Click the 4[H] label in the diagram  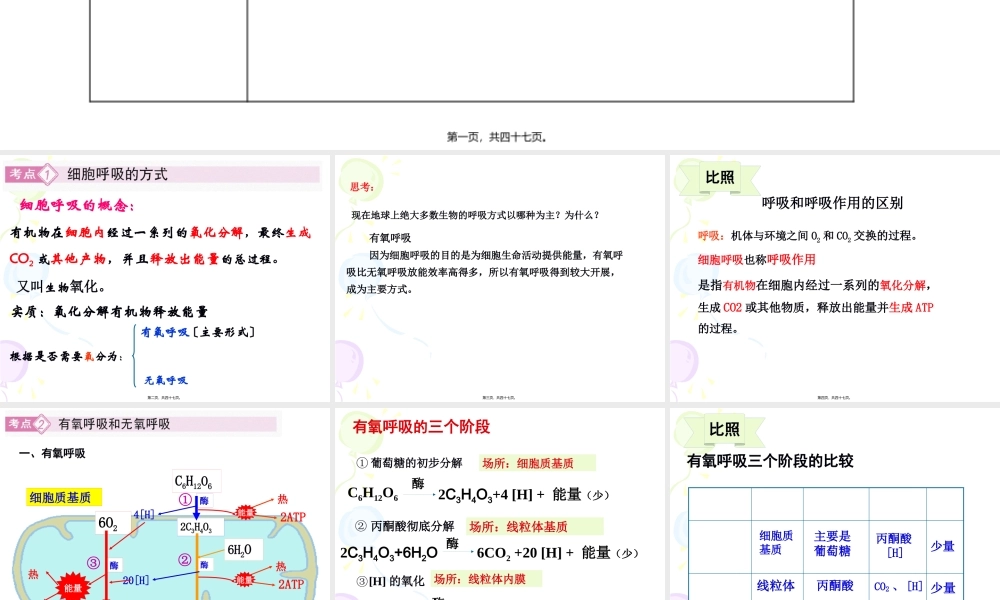tap(143, 515)
